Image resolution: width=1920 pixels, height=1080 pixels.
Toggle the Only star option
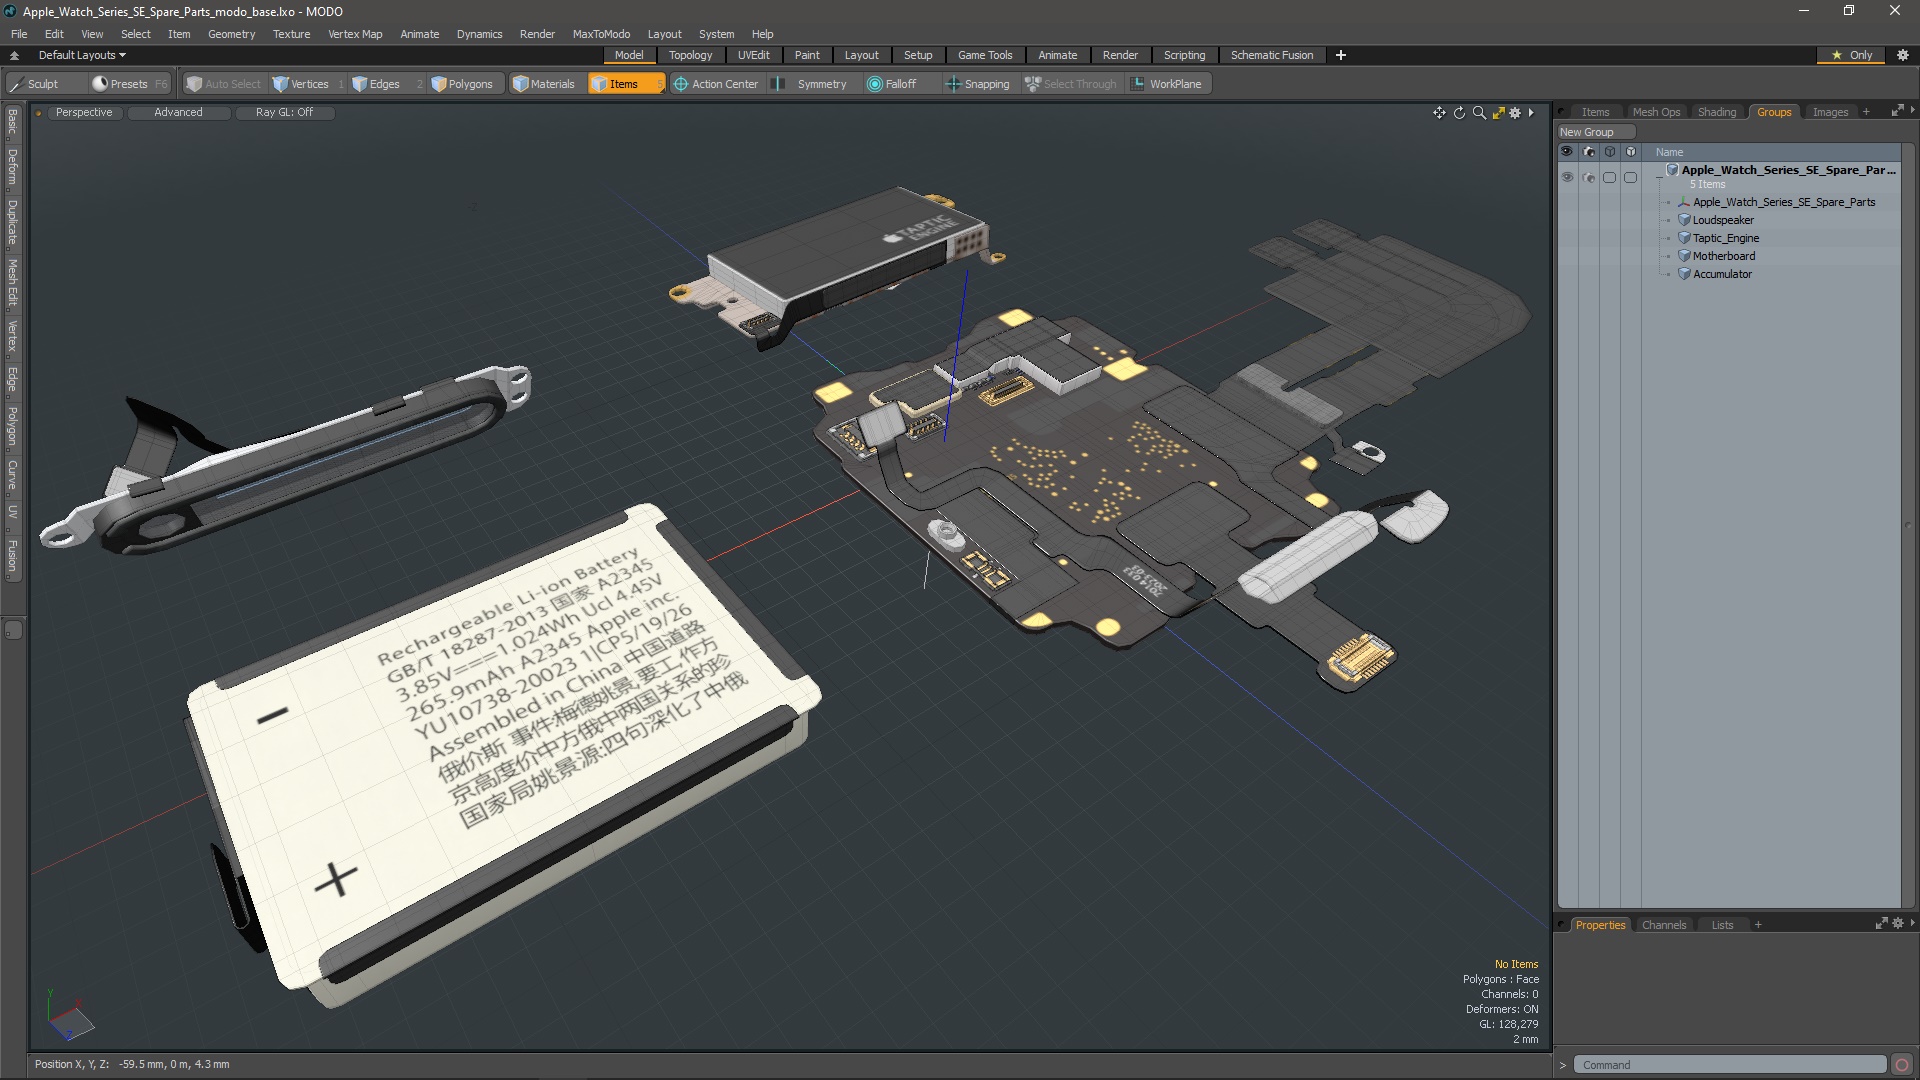(1852, 55)
